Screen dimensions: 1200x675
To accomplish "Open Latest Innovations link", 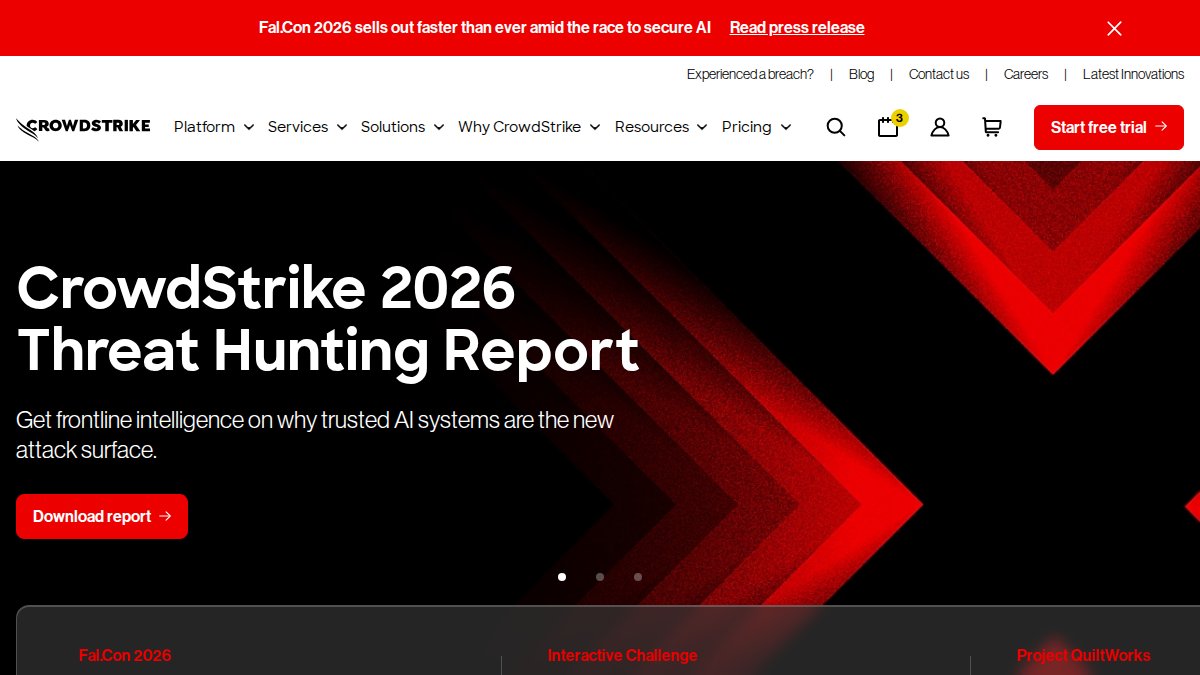I will (1133, 74).
